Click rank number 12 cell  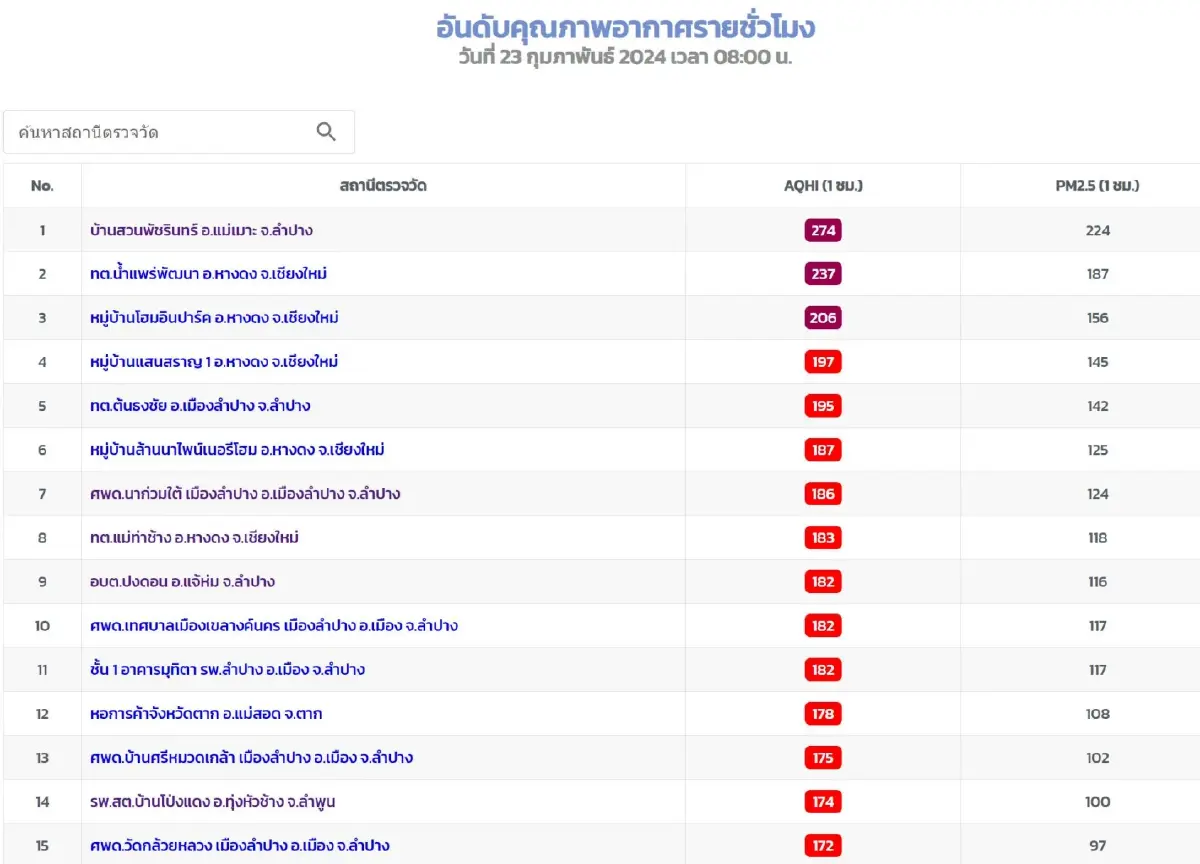(42, 714)
